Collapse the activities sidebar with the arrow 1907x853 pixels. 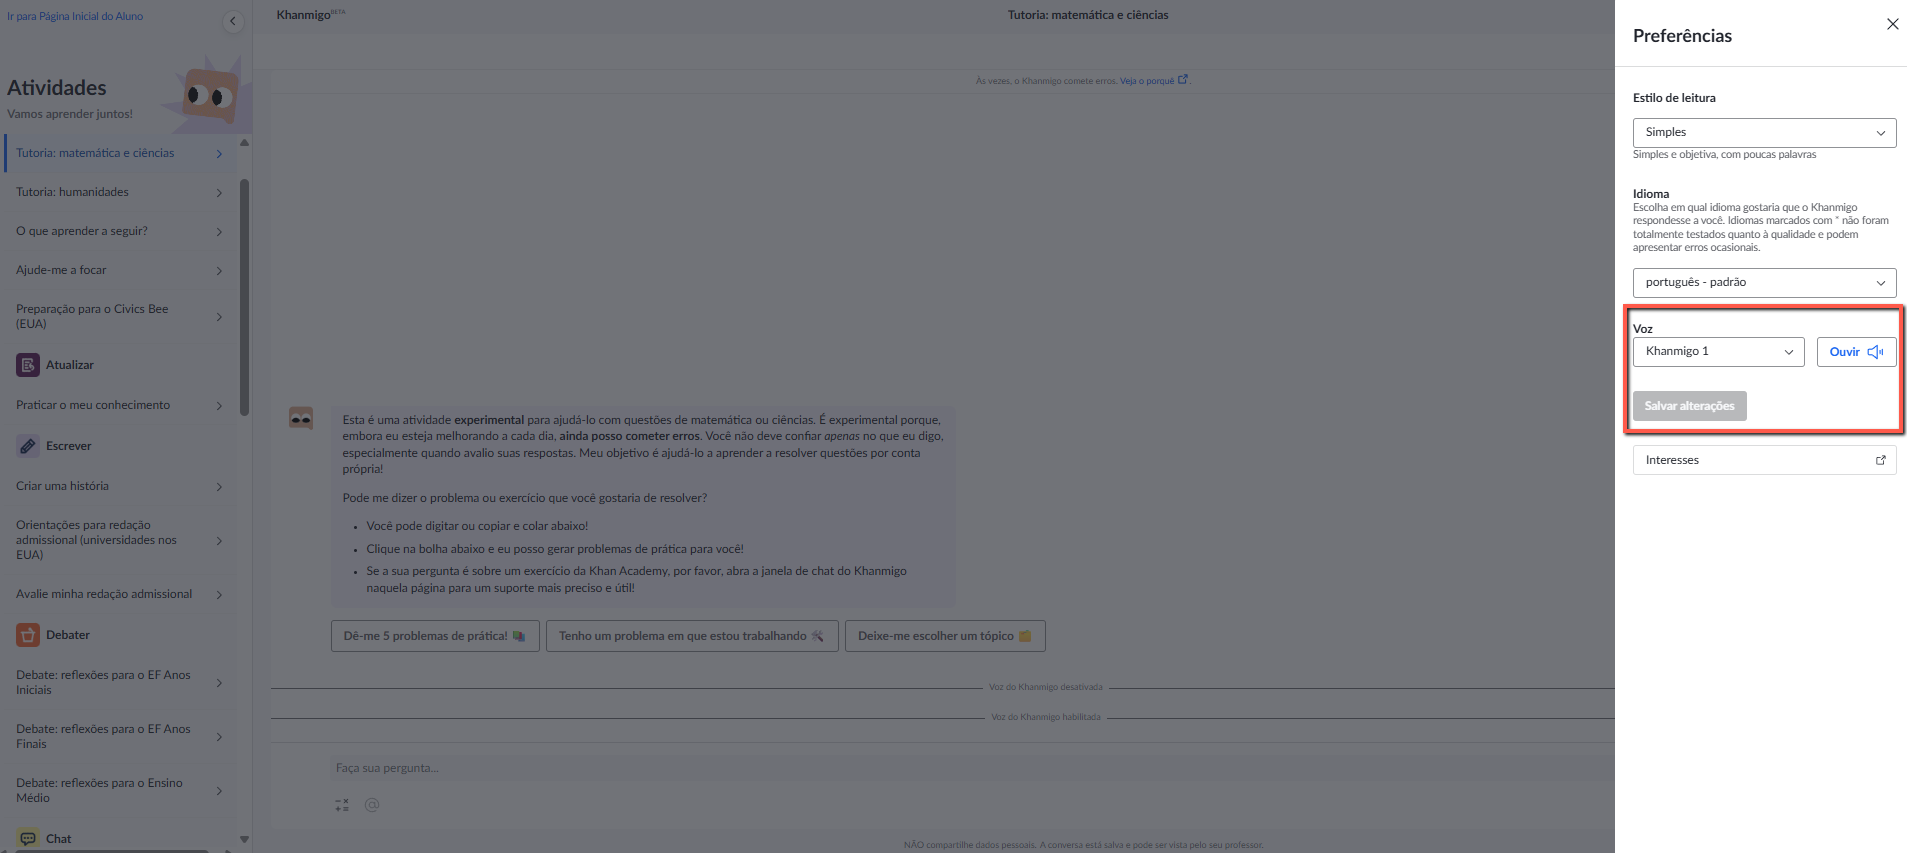[x=233, y=21]
